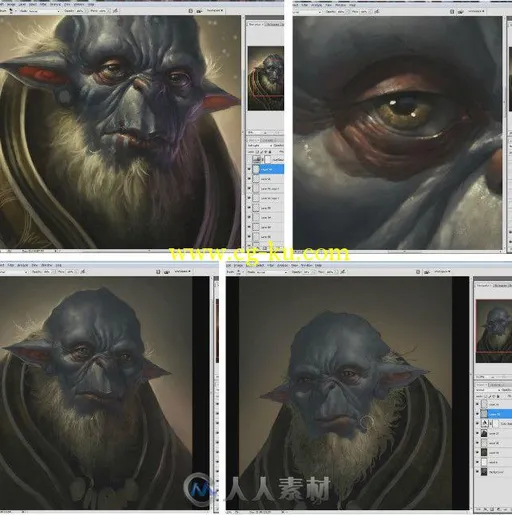Toggle eye of adjustment layer in bottom-right Layers panel
This screenshot has height=515, width=512.
477,423
